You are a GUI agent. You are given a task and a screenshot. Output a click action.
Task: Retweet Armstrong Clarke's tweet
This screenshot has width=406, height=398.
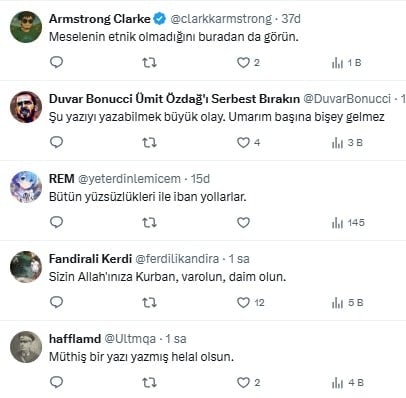click(x=149, y=63)
